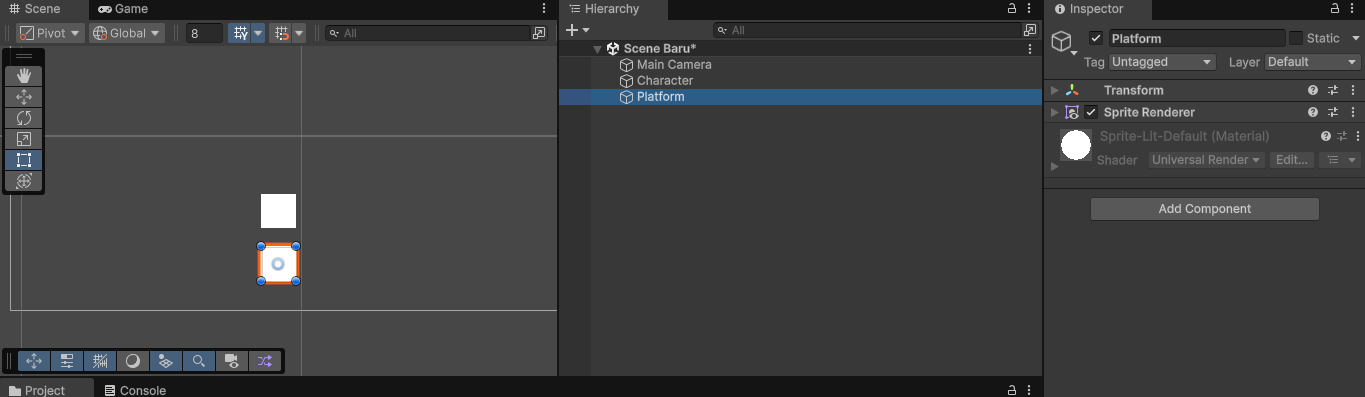Open Transform component help icon

1313,90
